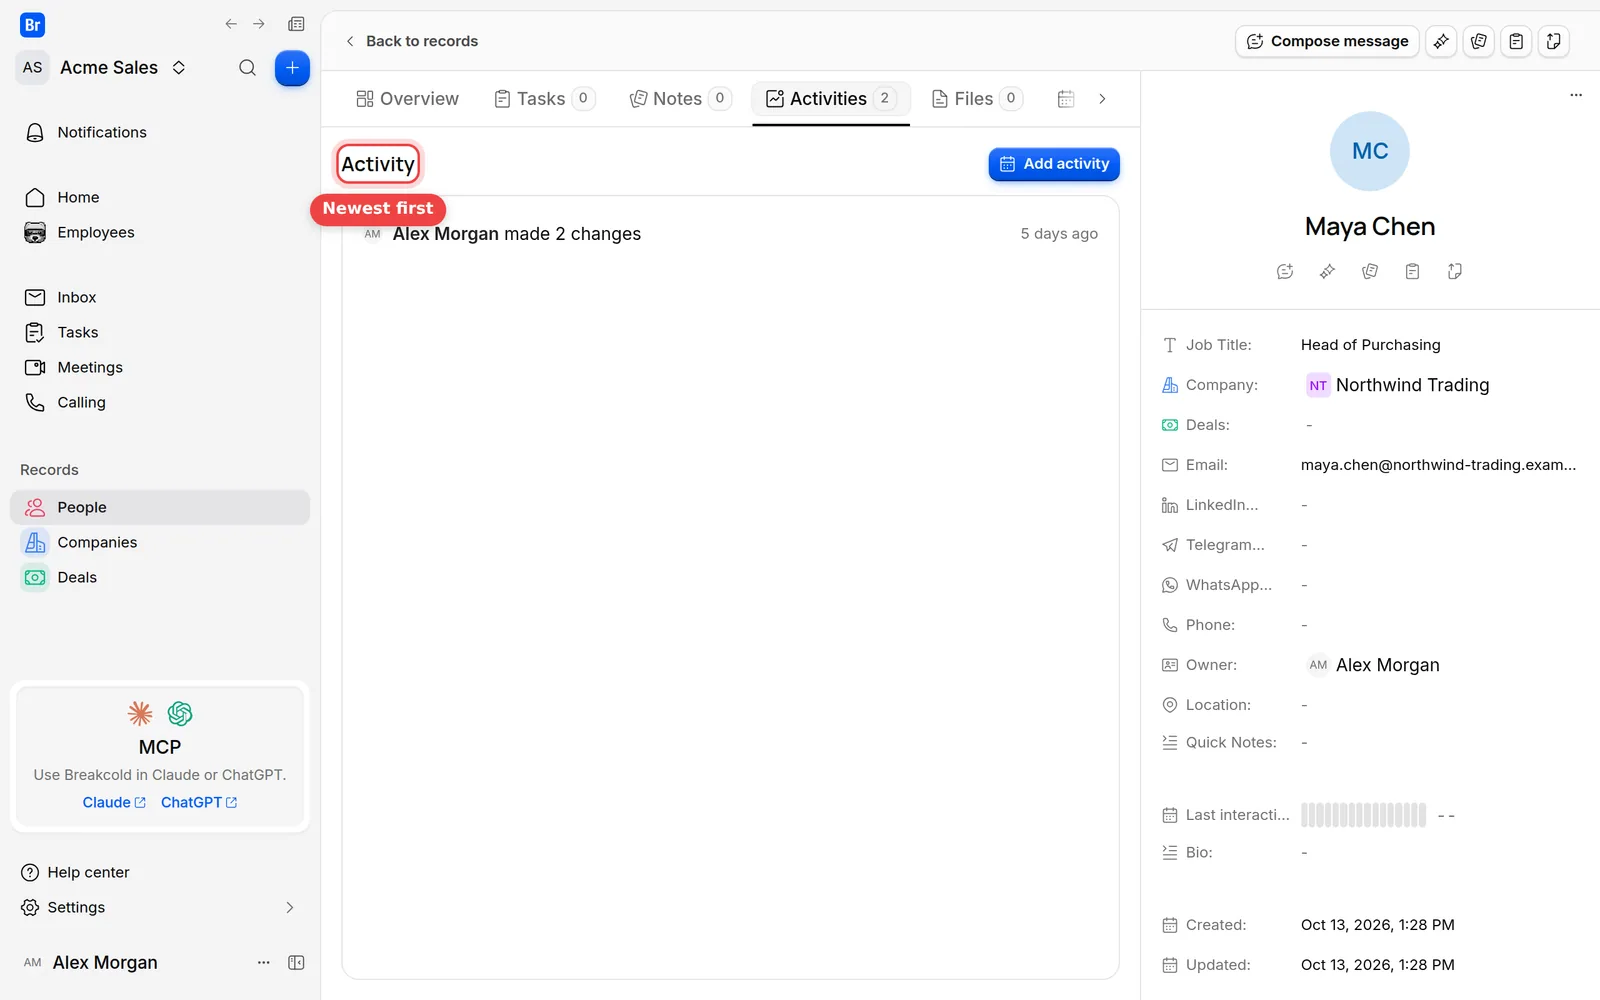
Task: Click the task clipboard icon in the top toolbar
Action: click(x=1516, y=41)
